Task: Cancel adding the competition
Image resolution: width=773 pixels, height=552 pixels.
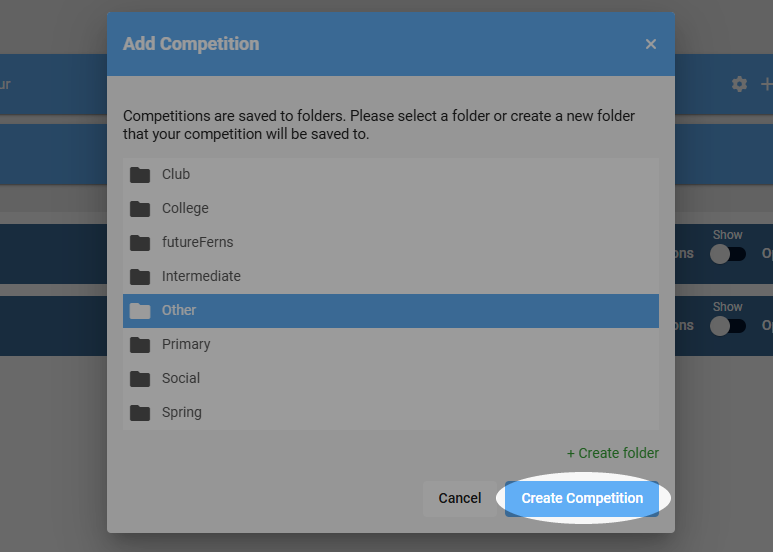Action: 459,498
